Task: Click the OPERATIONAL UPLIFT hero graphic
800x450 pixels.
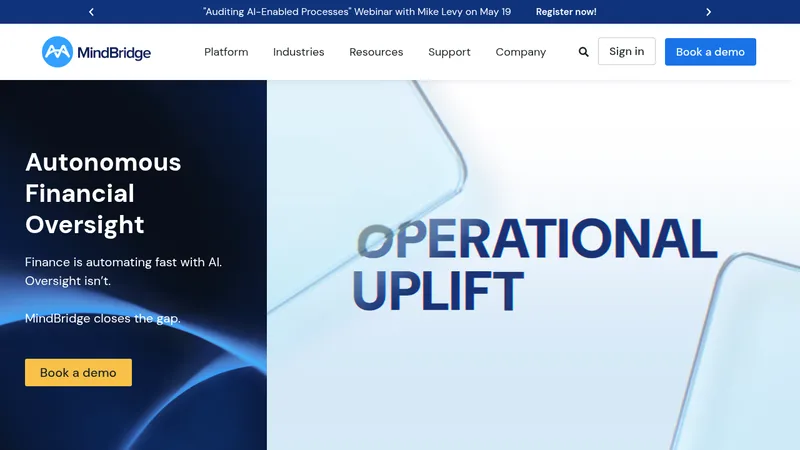Action: click(x=535, y=264)
